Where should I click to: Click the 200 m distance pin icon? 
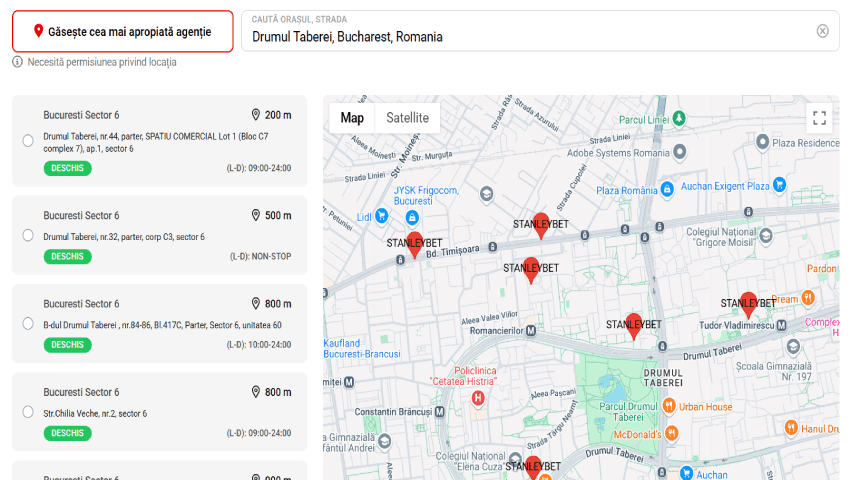(256, 115)
